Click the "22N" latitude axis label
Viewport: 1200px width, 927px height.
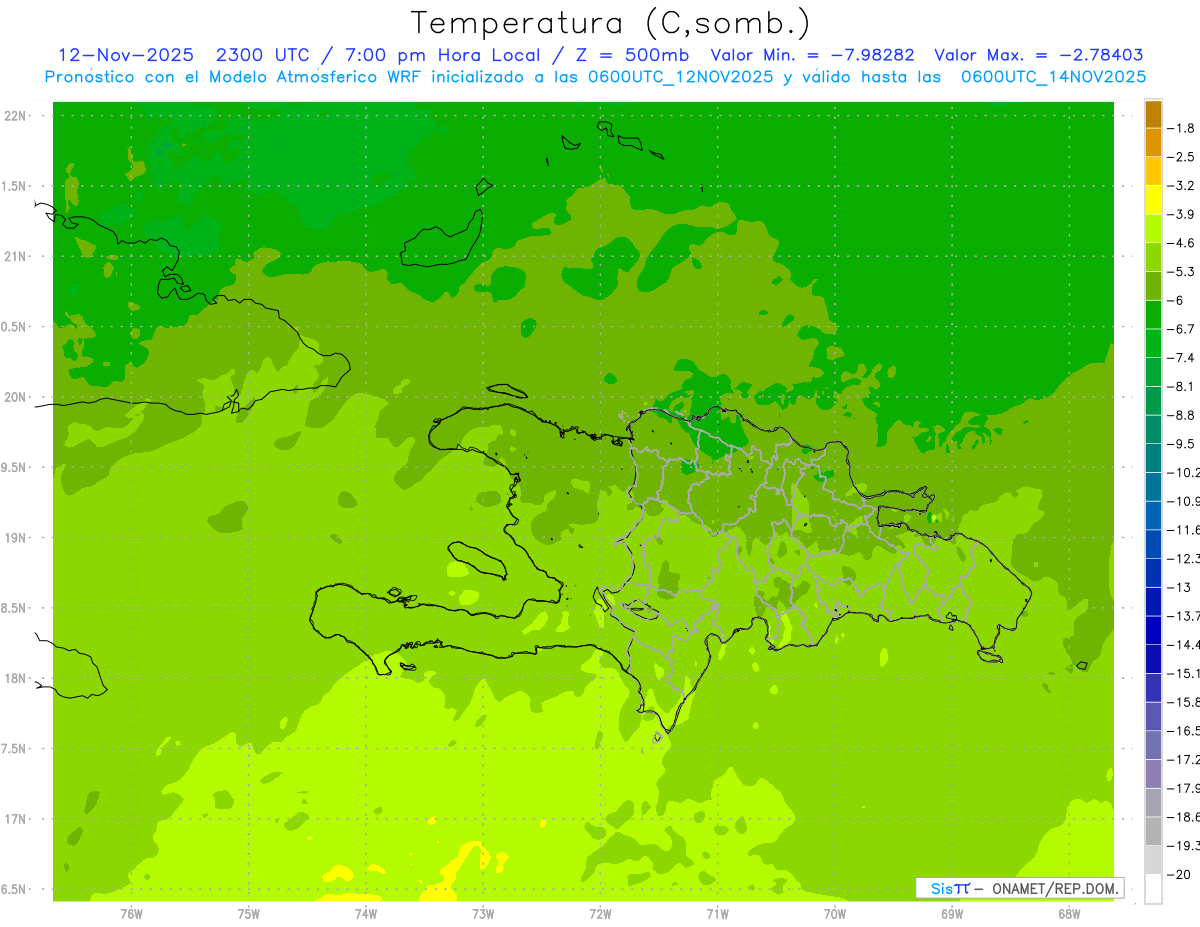tap(16, 116)
